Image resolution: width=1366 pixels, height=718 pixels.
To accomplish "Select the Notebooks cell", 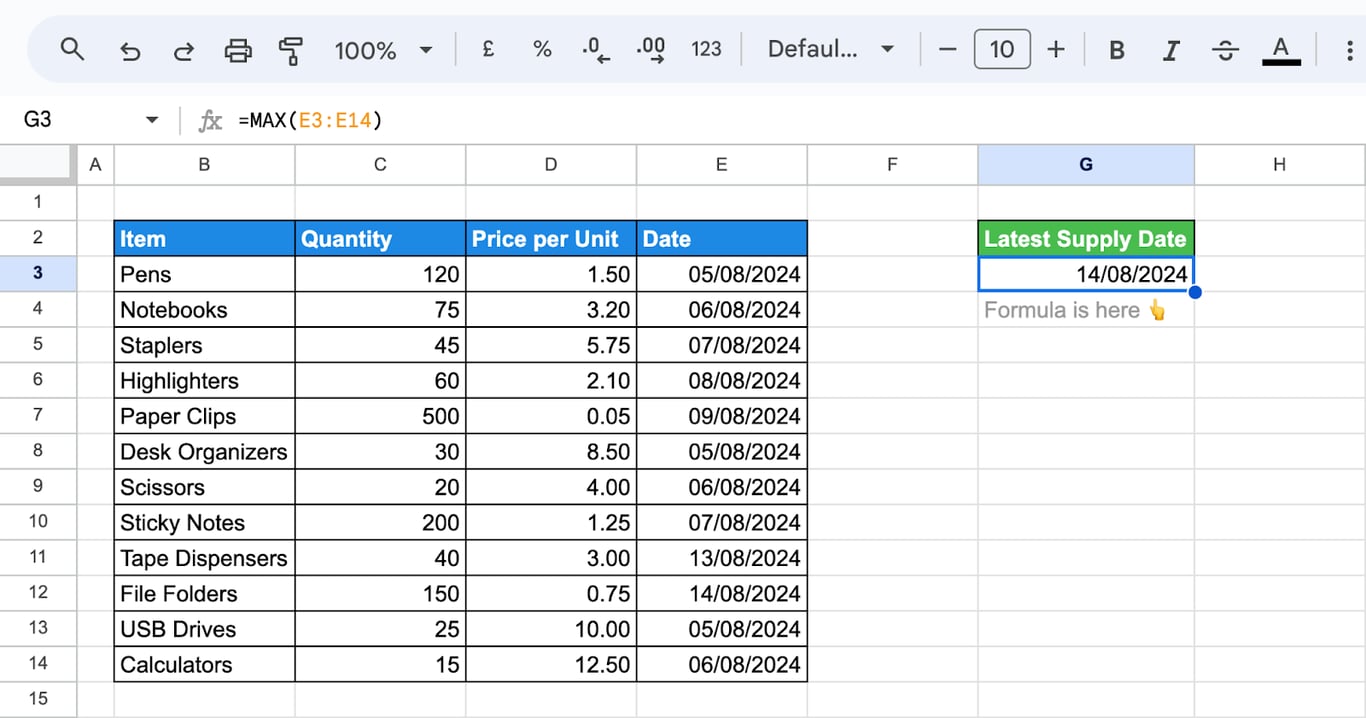I will [205, 310].
